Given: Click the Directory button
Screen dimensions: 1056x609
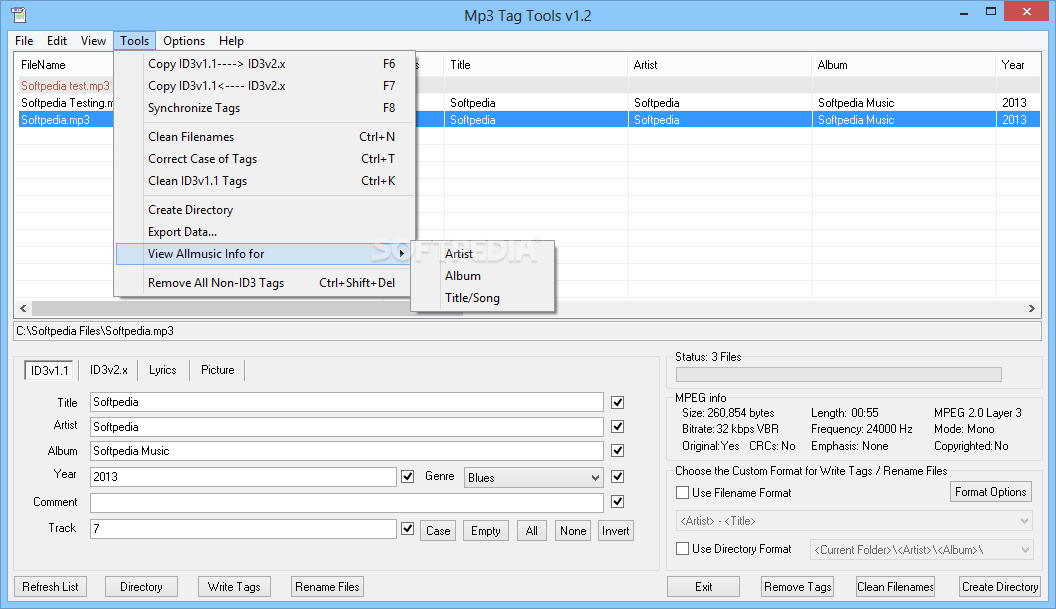Looking at the screenshot, I should pos(141,587).
